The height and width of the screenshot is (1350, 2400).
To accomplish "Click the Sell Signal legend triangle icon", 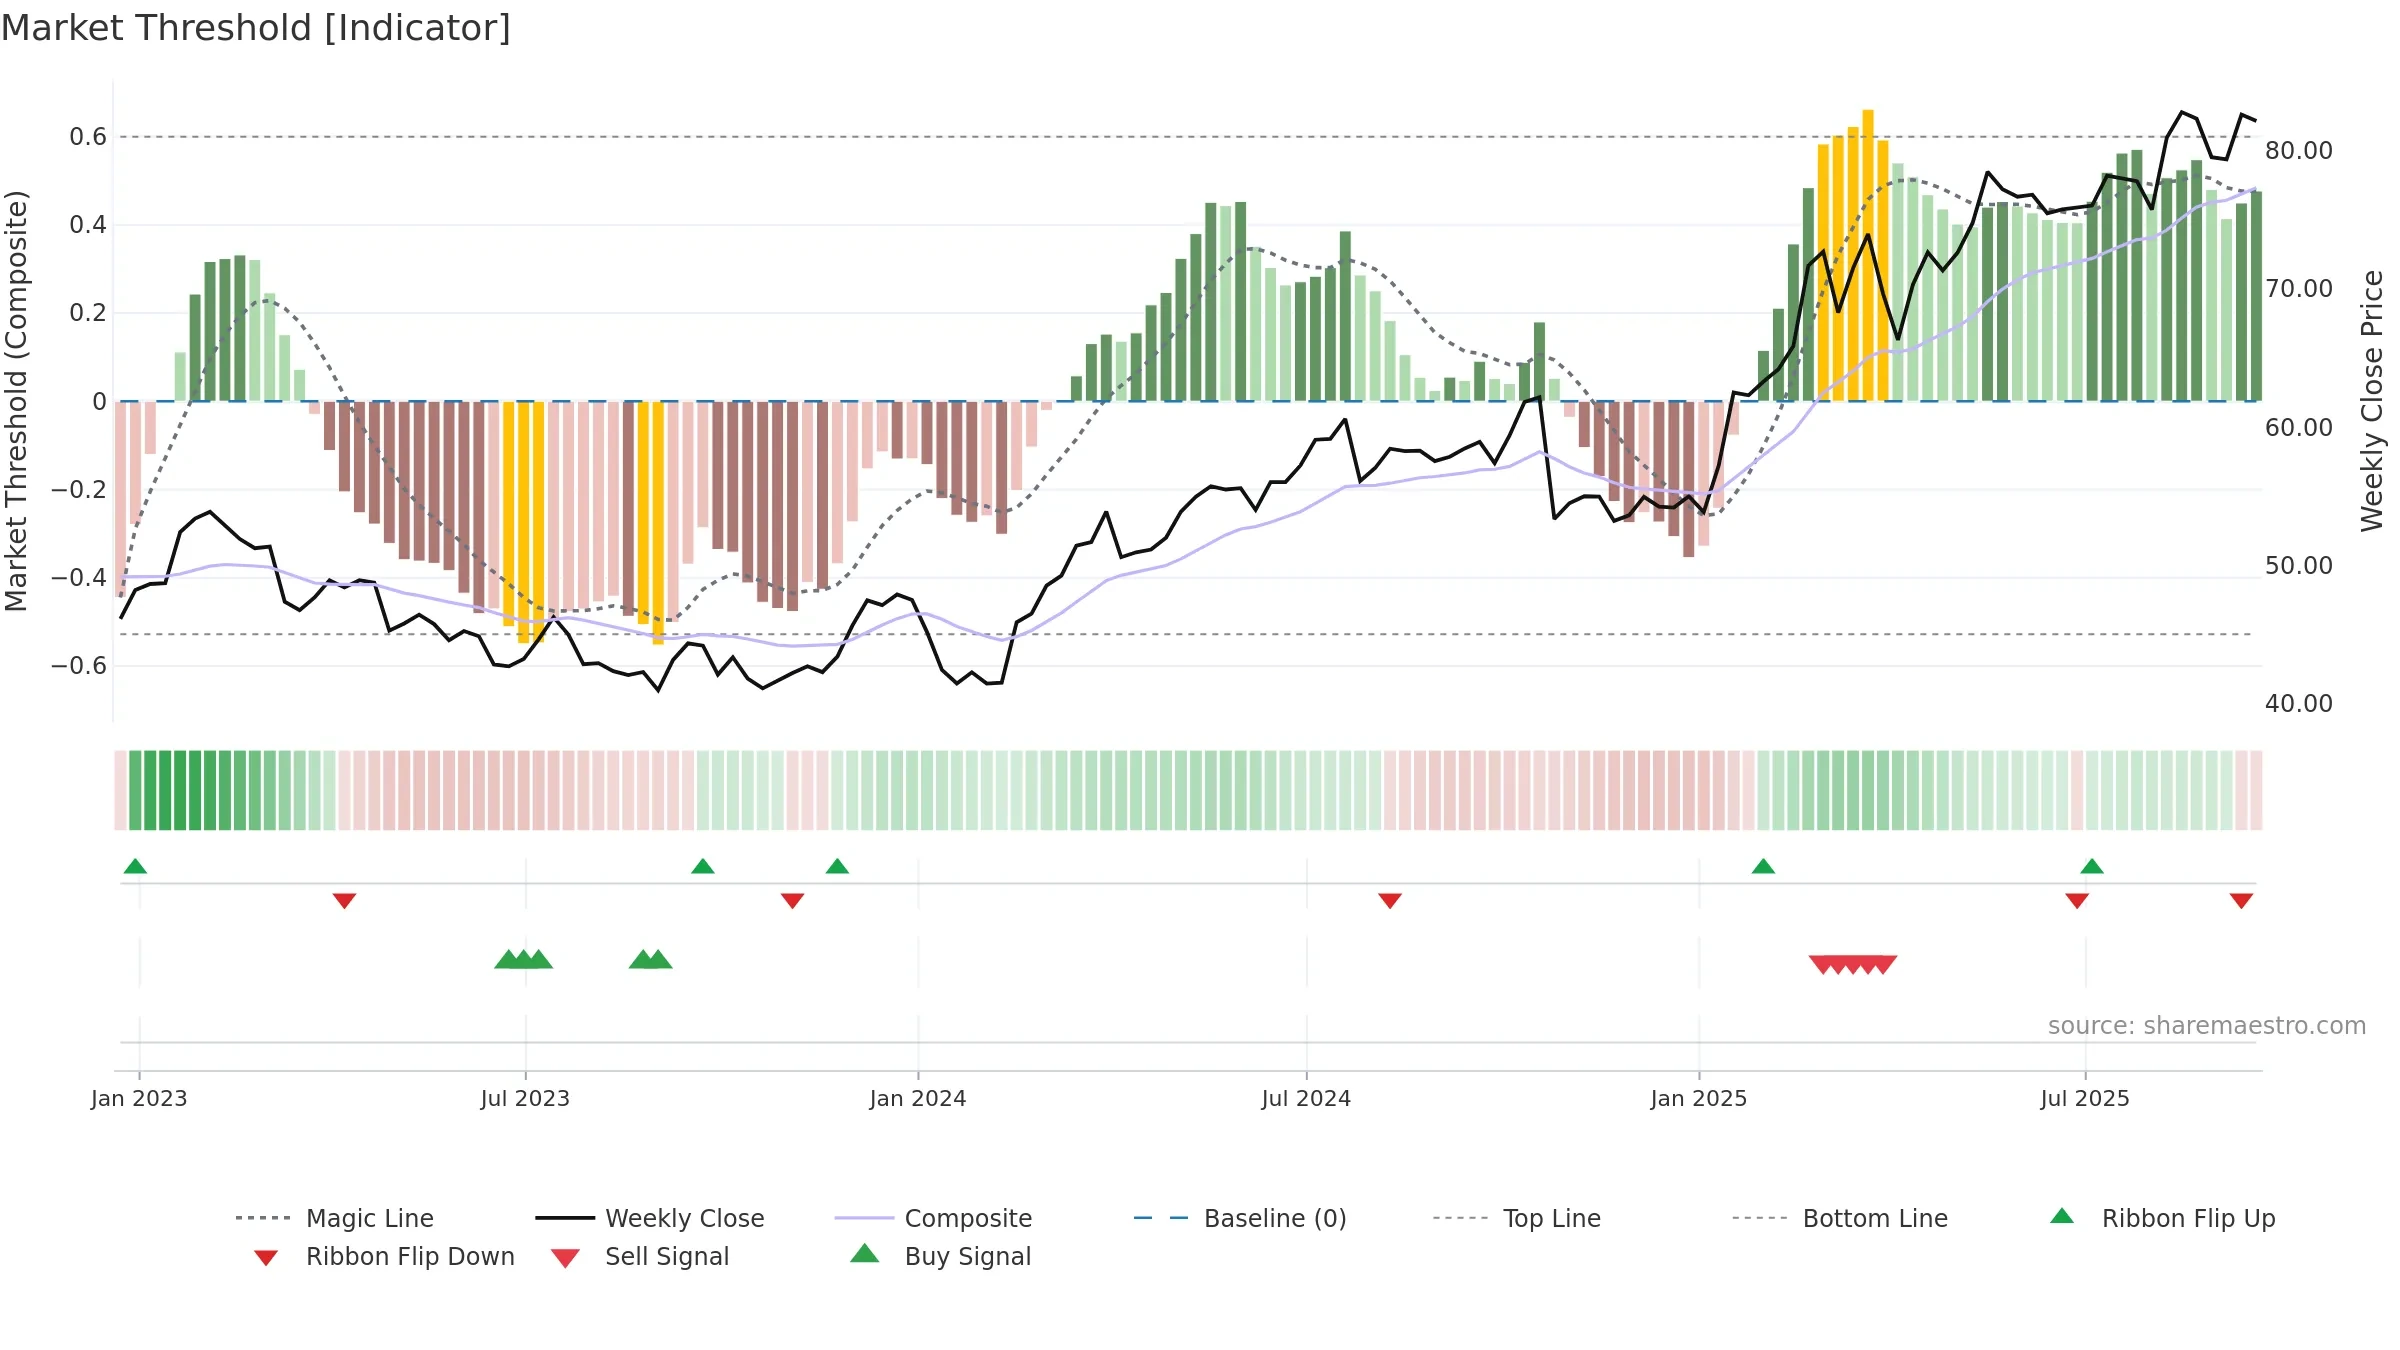I will [x=565, y=1258].
